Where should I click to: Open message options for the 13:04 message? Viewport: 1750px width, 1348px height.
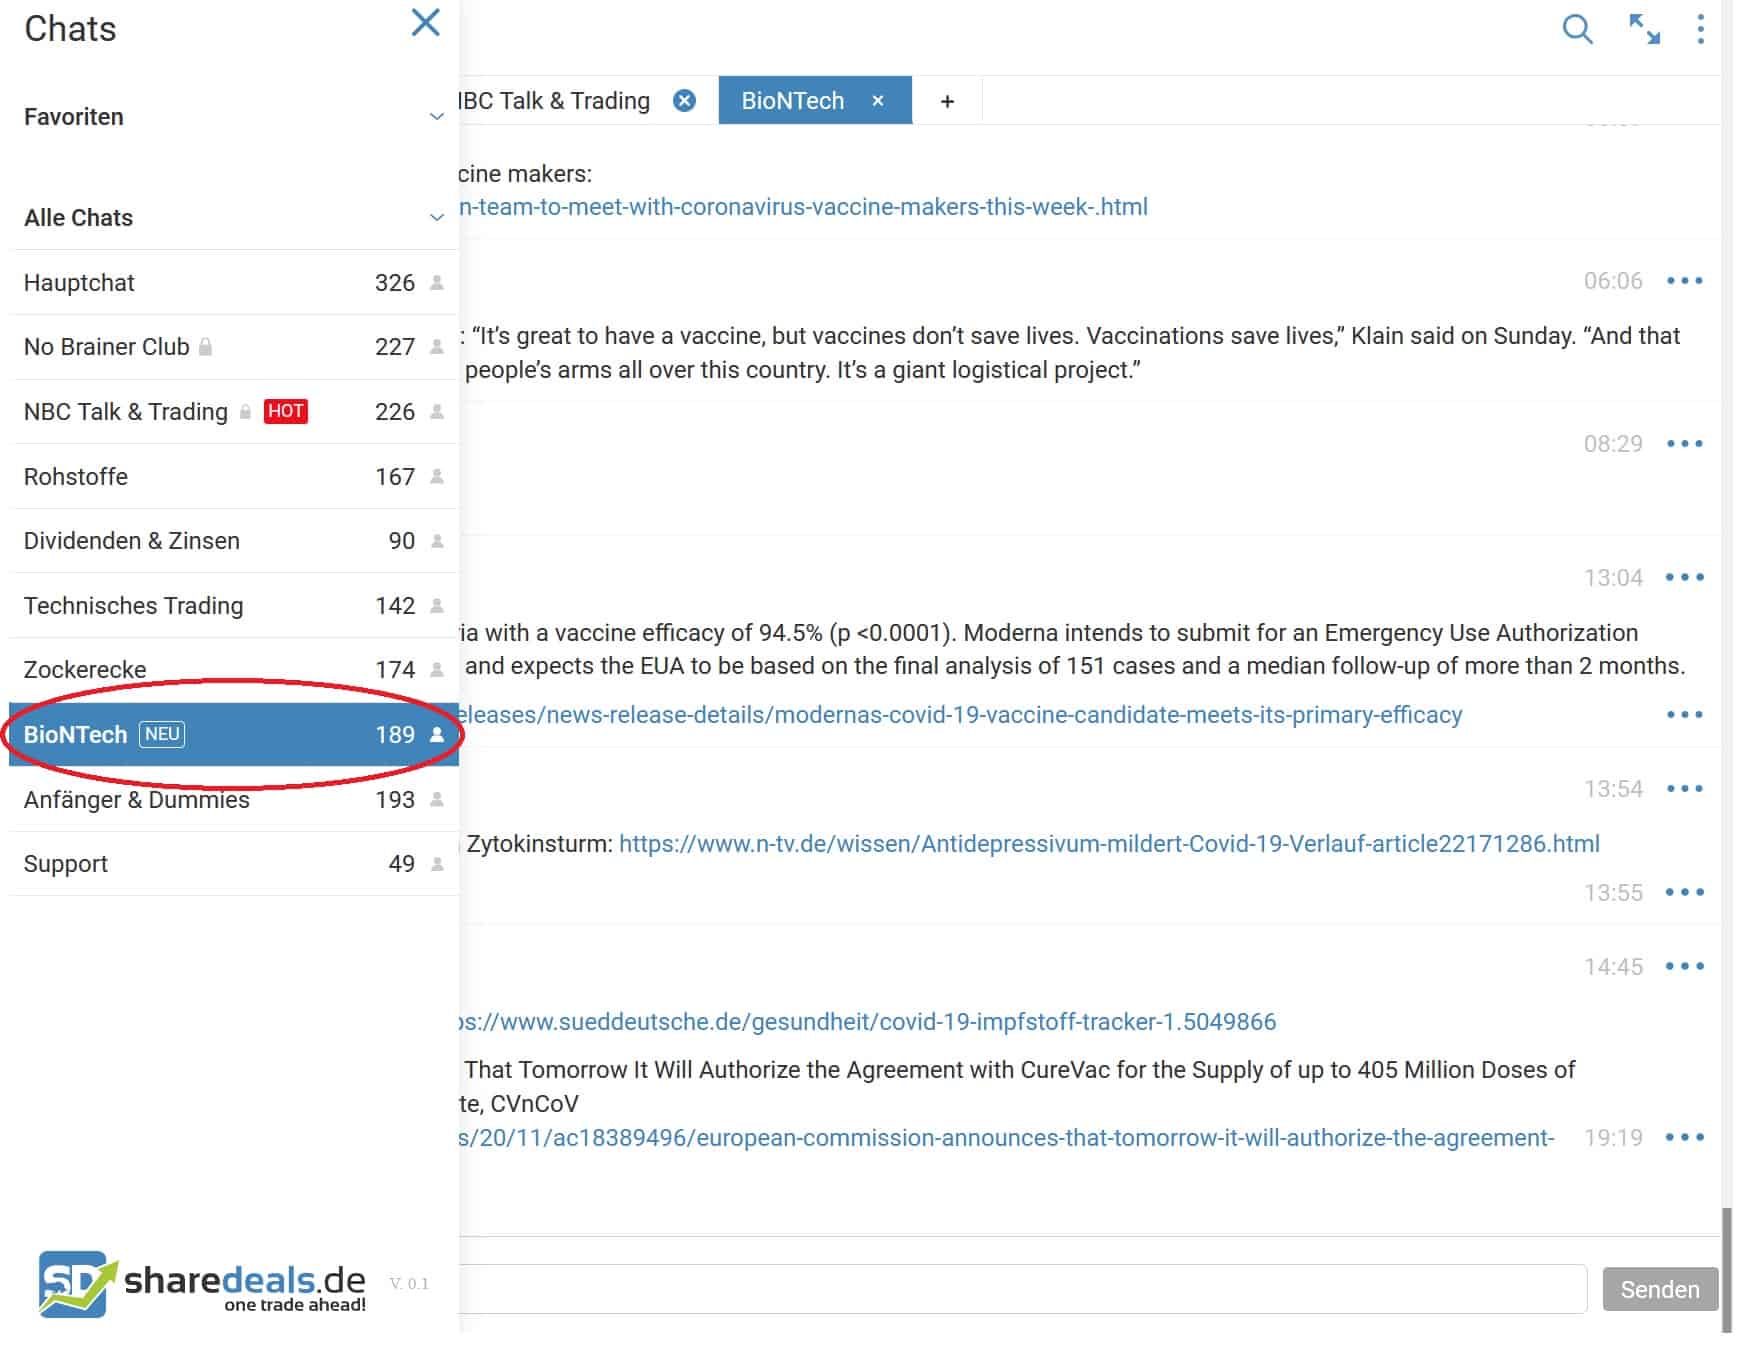click(x=1684, y=578)
